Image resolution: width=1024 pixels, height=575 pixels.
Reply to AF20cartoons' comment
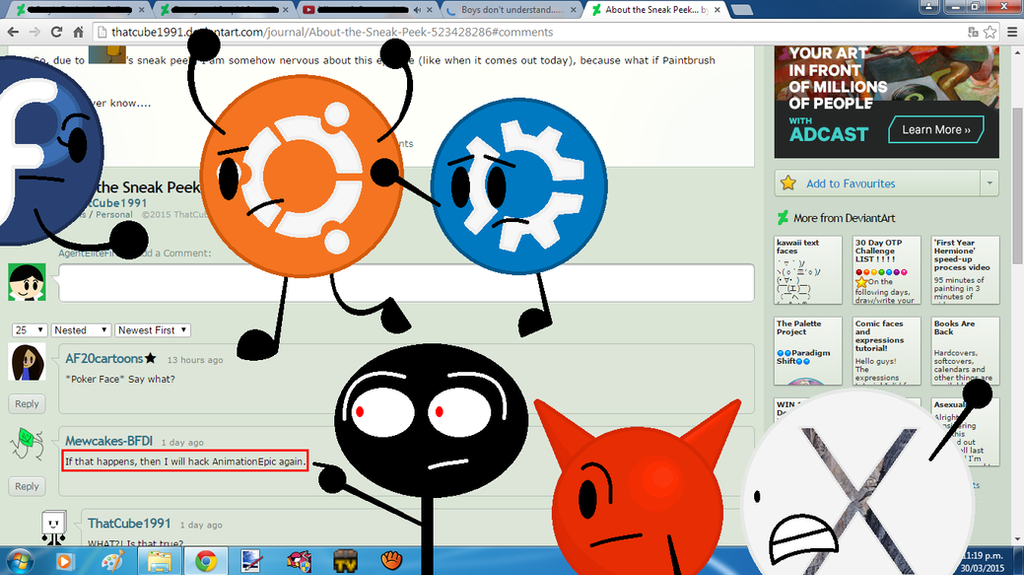27,404
